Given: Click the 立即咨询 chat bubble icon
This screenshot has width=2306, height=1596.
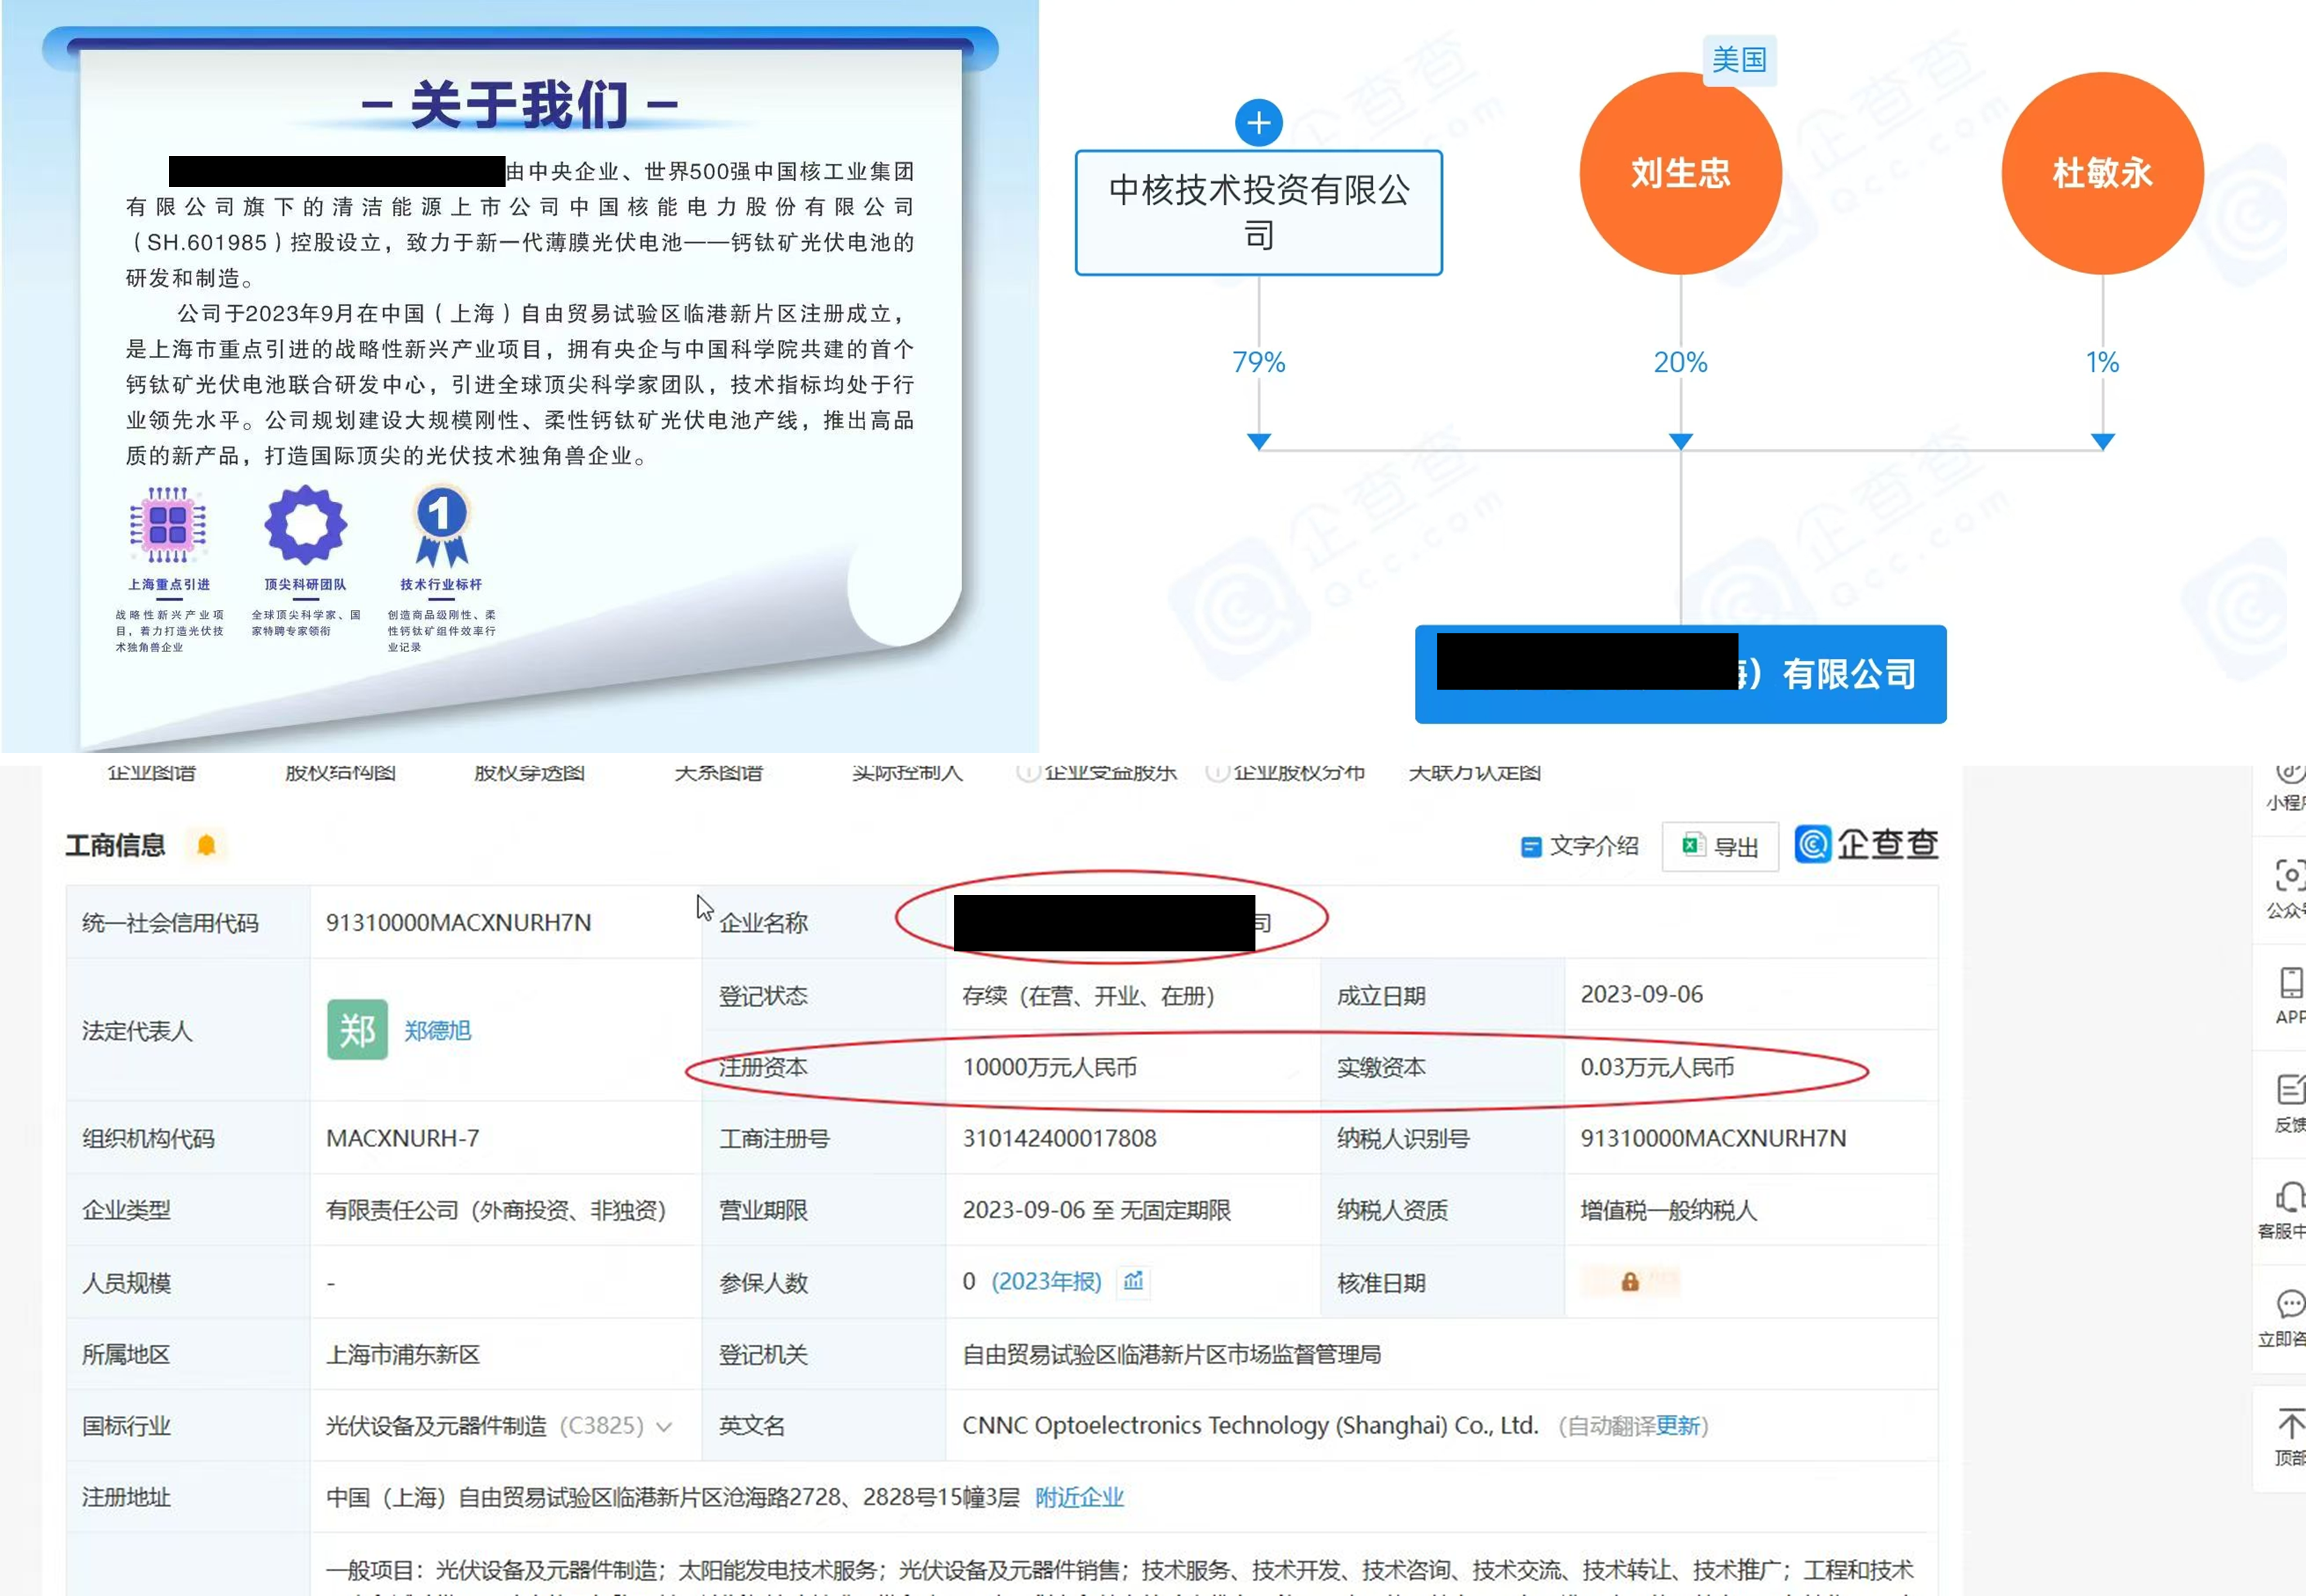Looking at the screenshot, I should click(x=2290, y=1305).
